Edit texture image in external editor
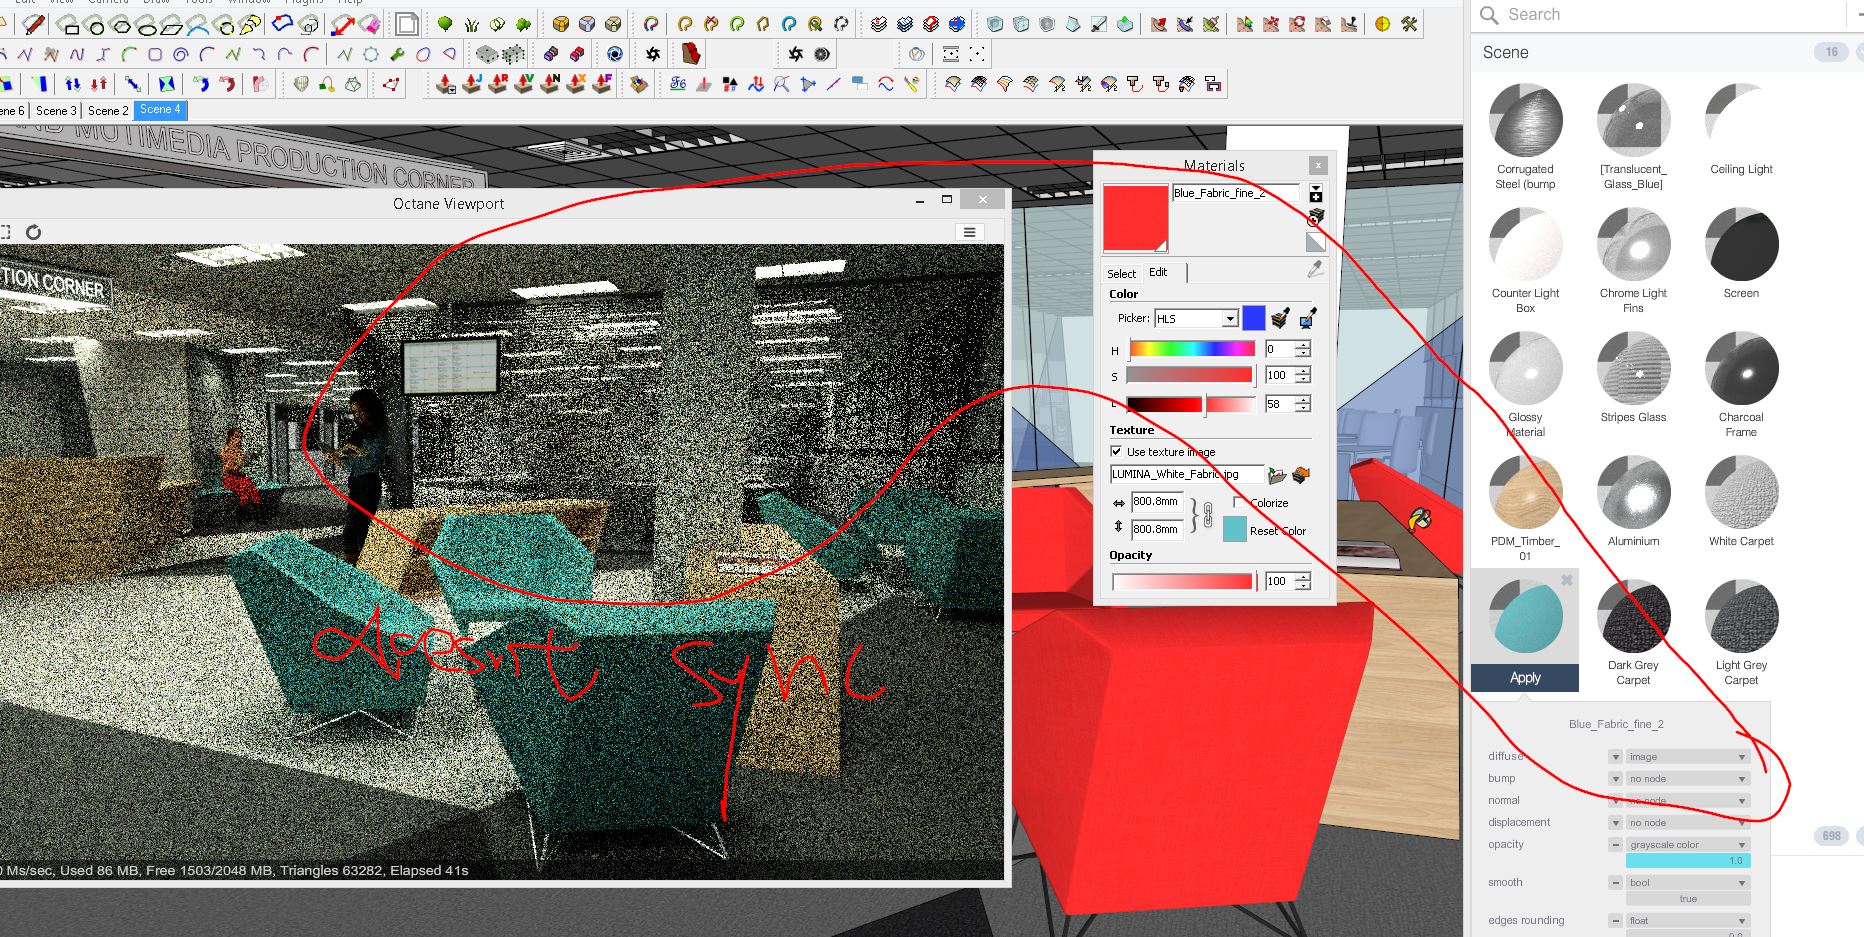This screenshot has height=937, width=1864. (x=1301, y=475)
